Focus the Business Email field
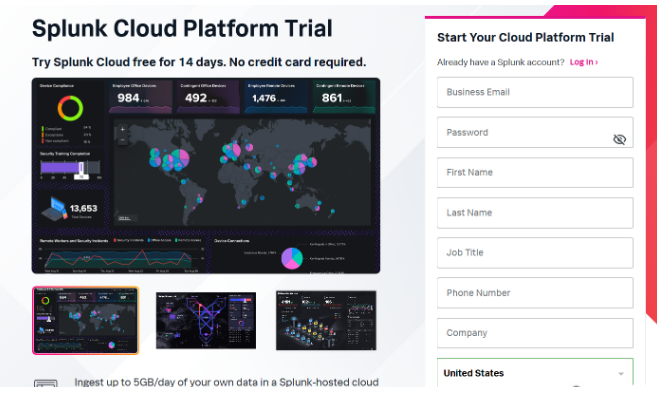 (x=535, y=92)
